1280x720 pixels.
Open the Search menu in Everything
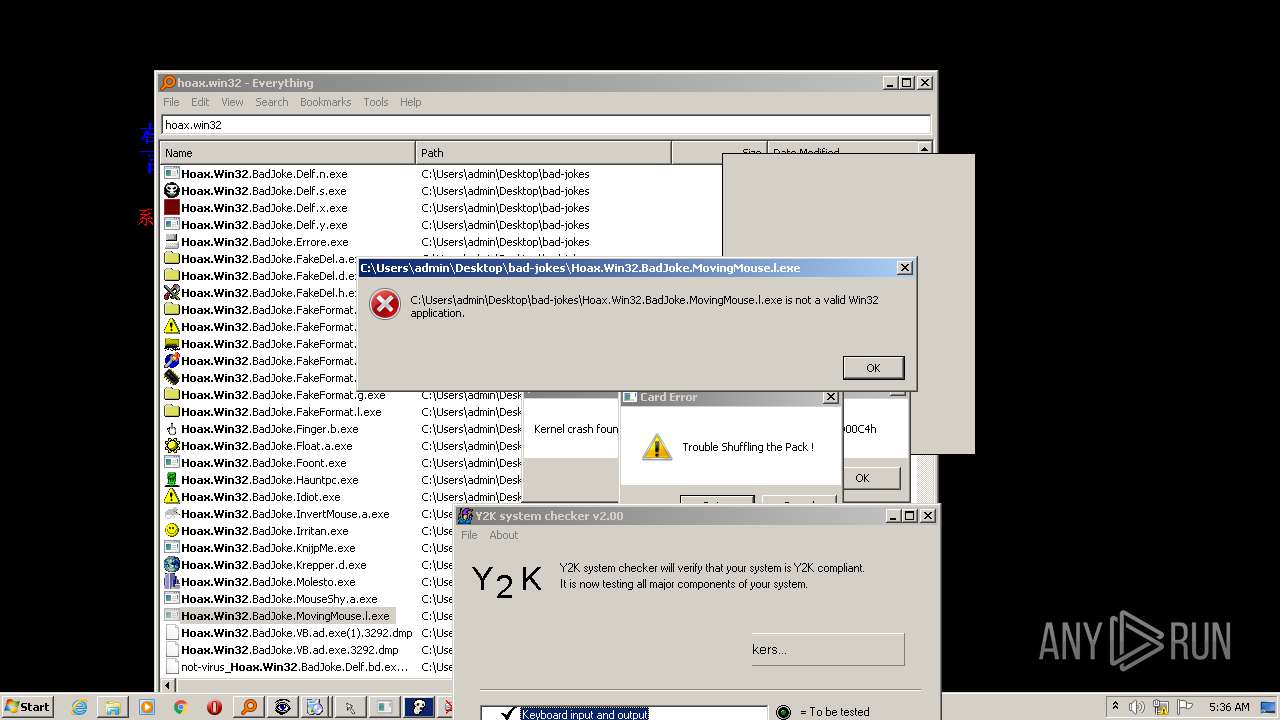pyautogui.click(x=271, y=102)
